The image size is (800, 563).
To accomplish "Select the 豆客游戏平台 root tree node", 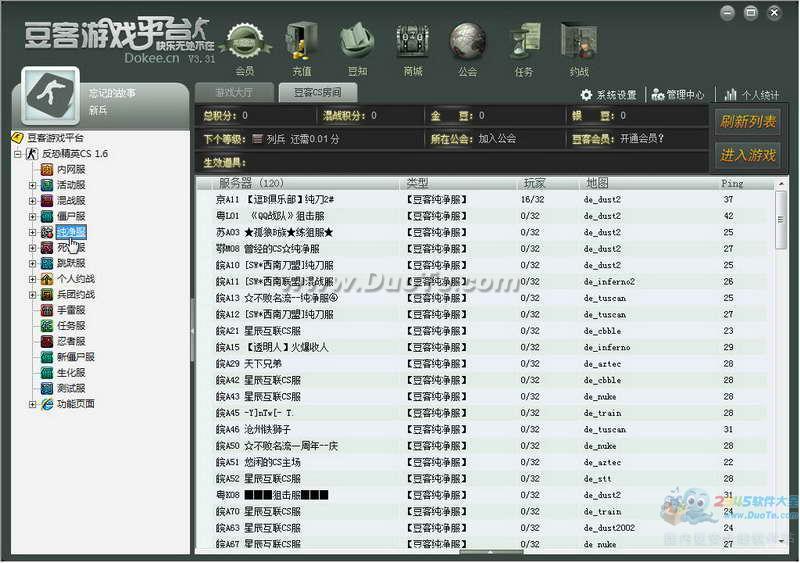I will pos(55,138).
